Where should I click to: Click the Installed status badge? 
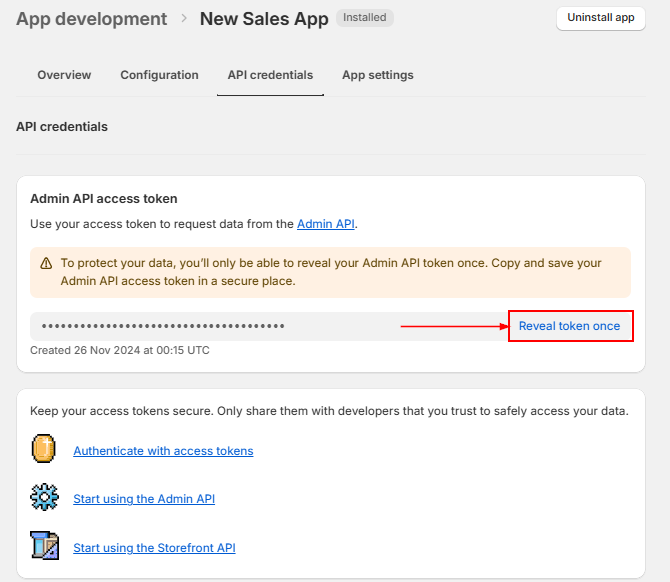click(365, 18)
